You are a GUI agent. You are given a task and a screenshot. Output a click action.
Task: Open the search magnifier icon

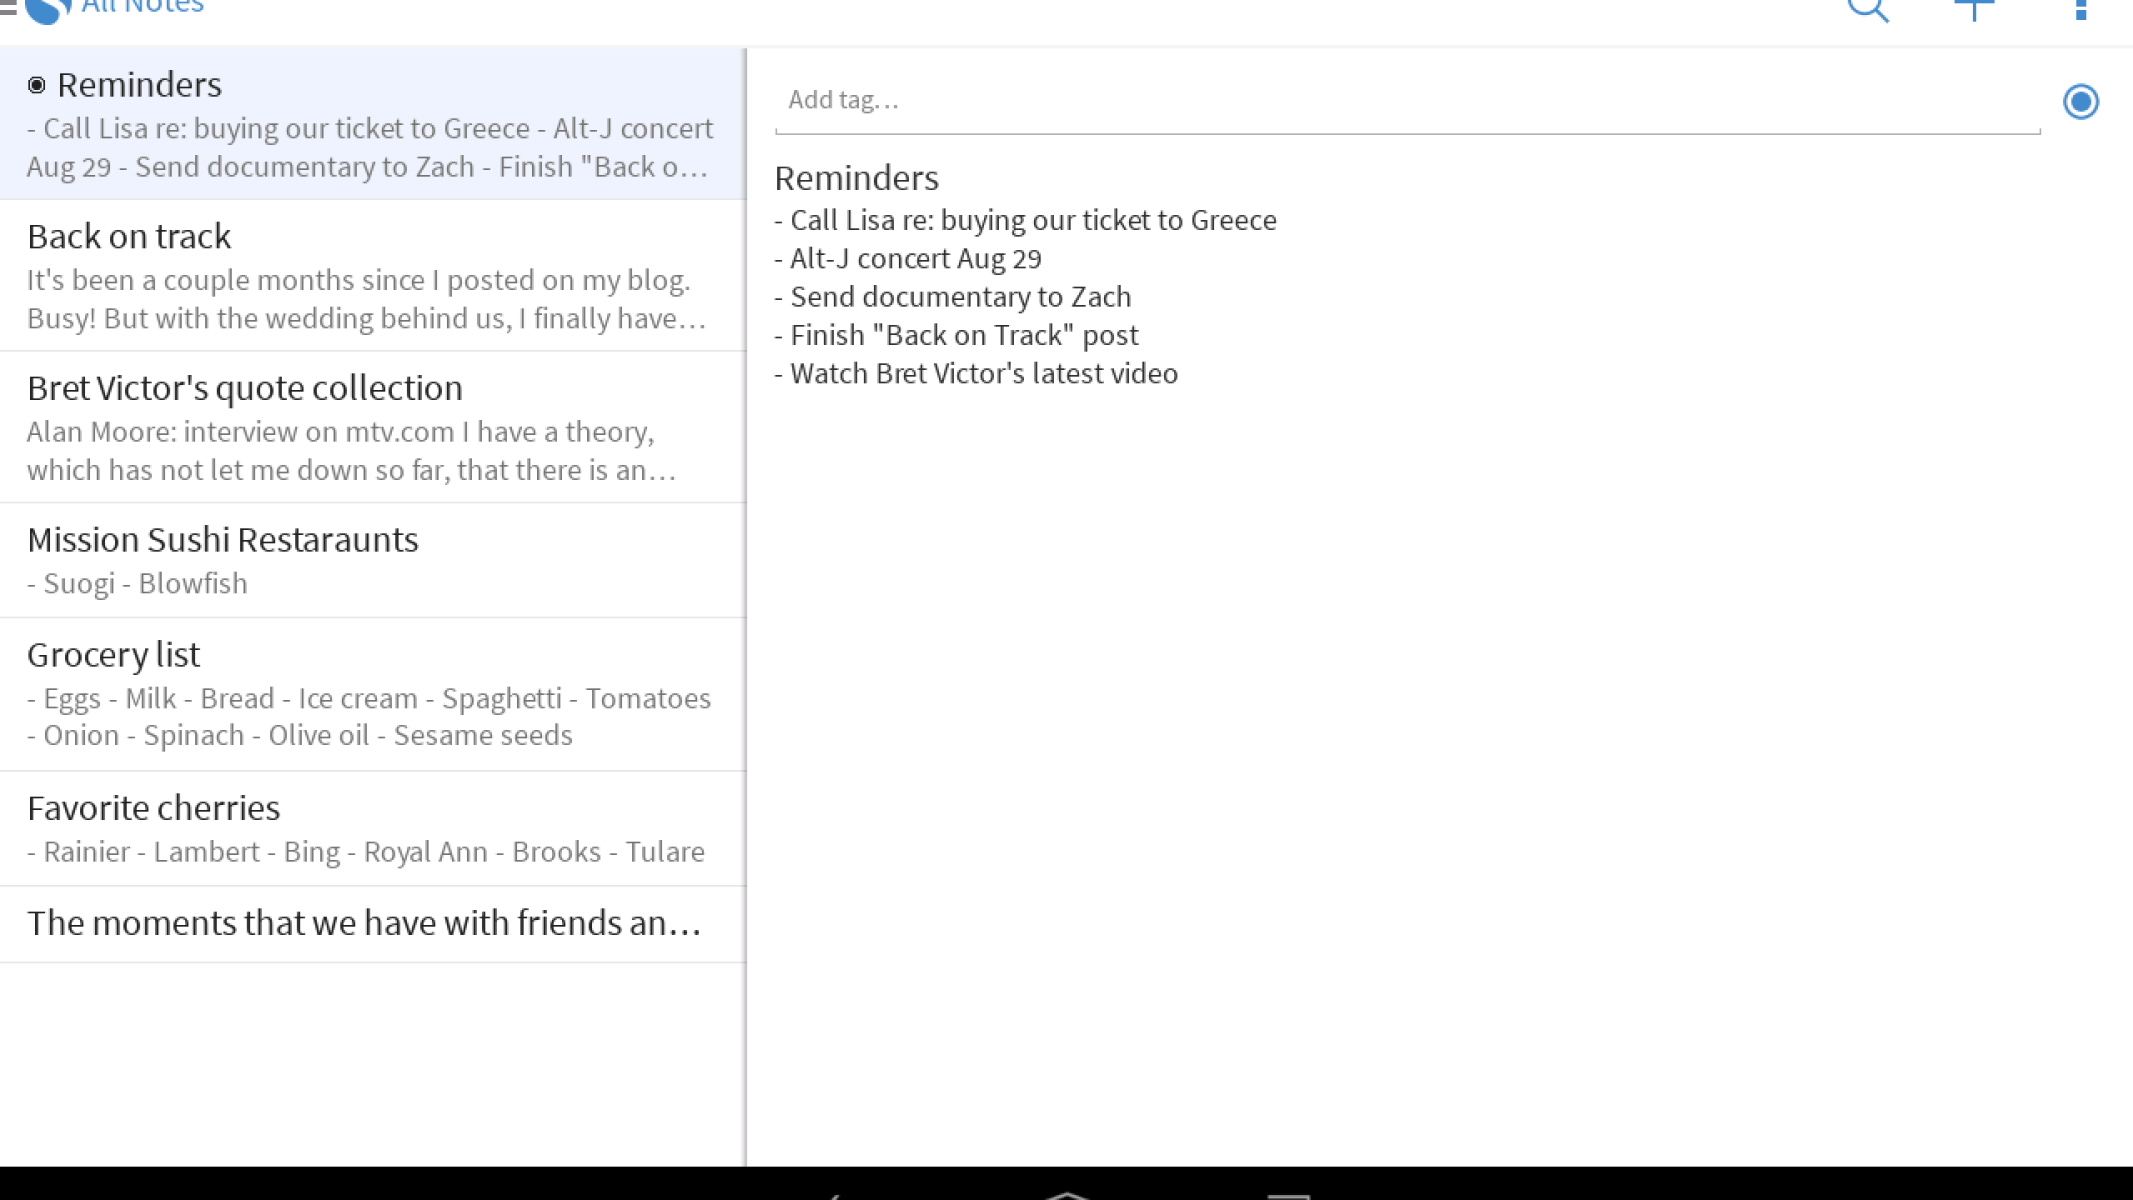tap(1867, 9)
